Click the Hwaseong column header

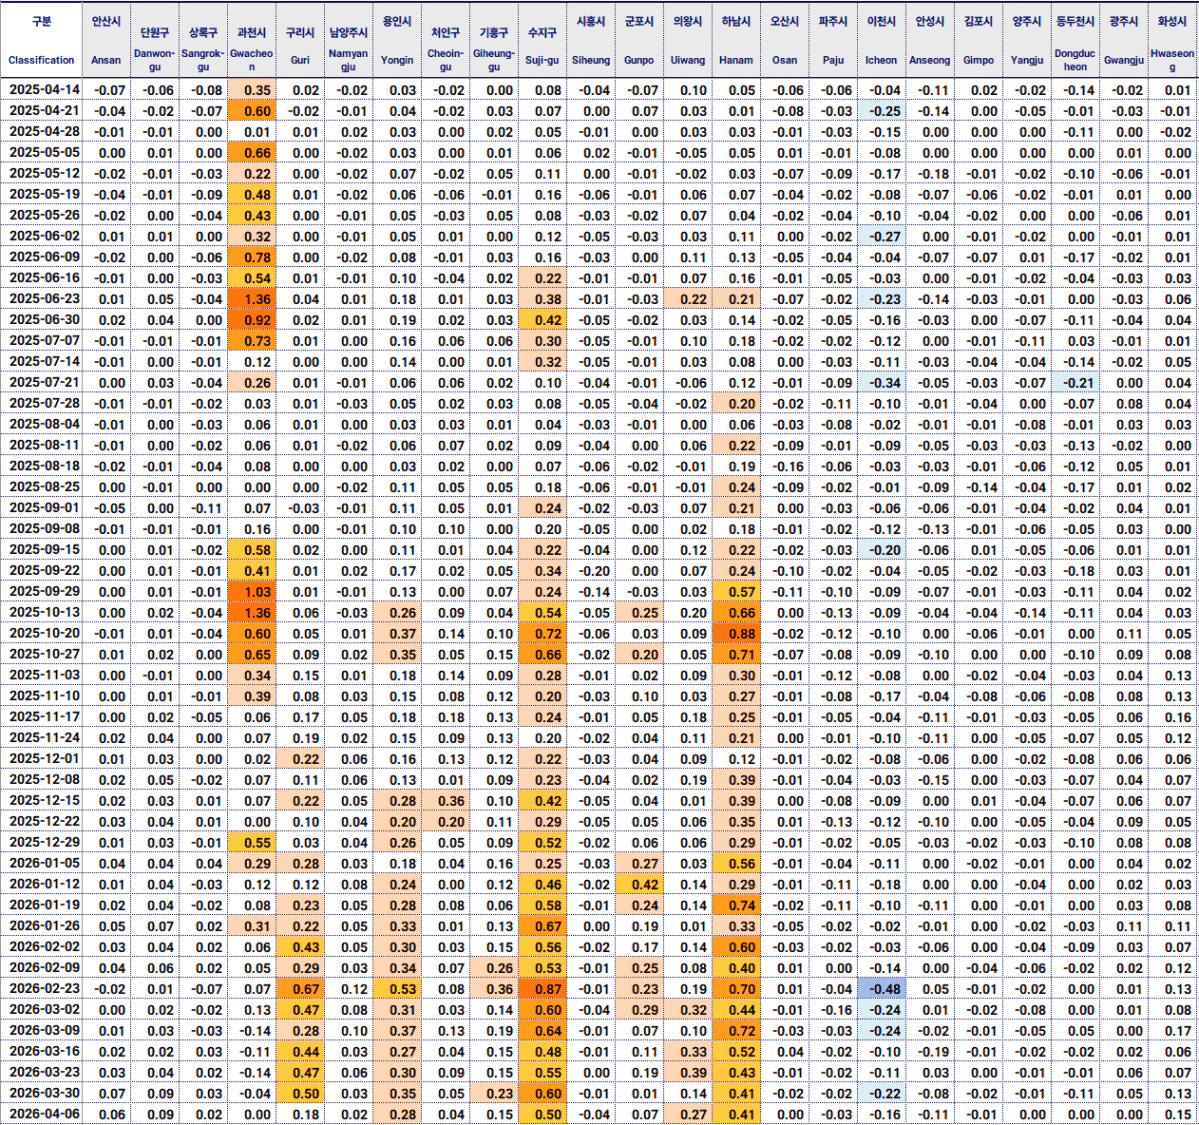coord(1172,39)
